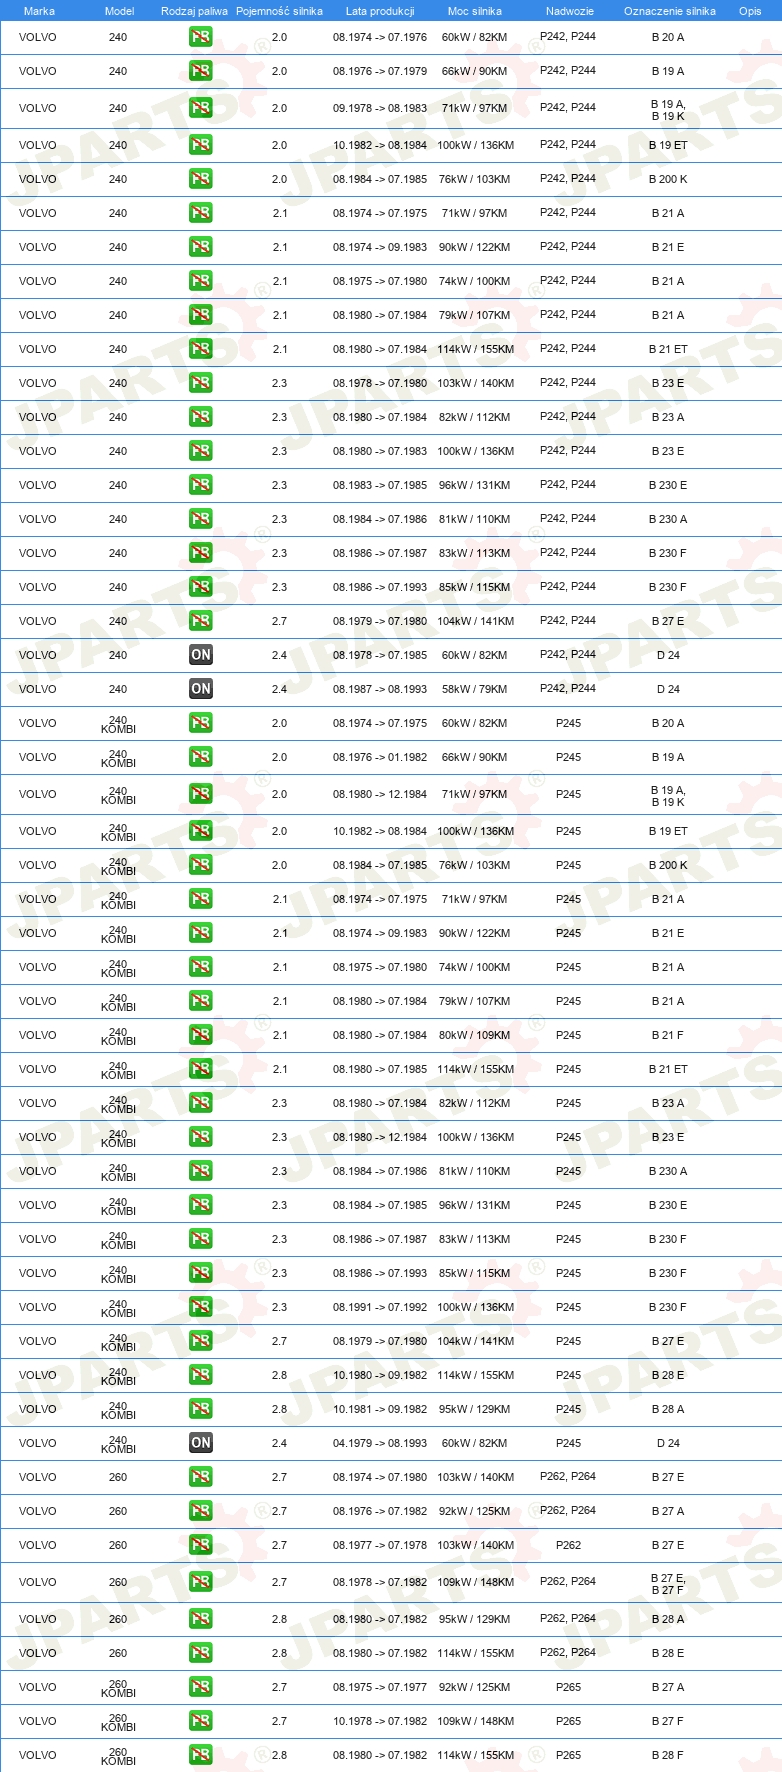Select petrol icon in the 08.1980 -> 07.1983 row
Image resolution: width=782 pixels, height=1772 pixels.
click(201, 451)
